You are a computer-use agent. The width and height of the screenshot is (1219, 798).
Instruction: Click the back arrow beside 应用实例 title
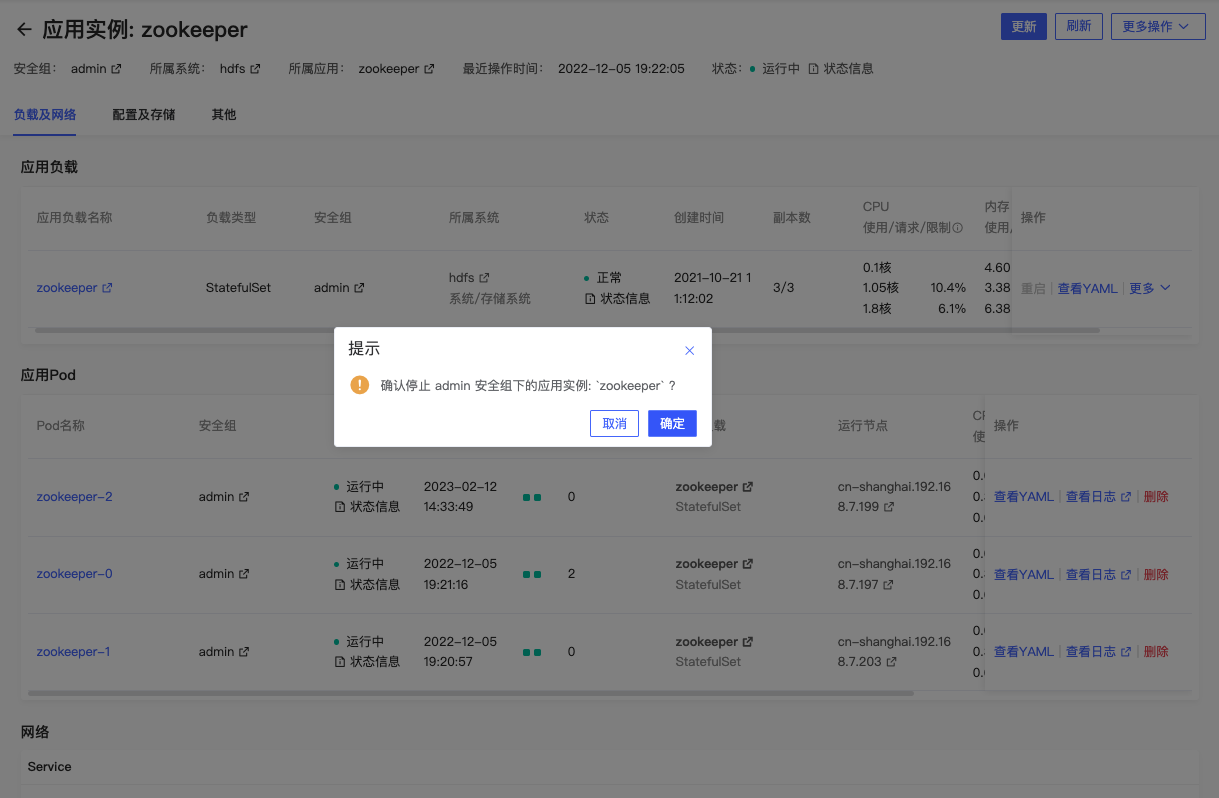pyautogui.click(x=24, y=29)
